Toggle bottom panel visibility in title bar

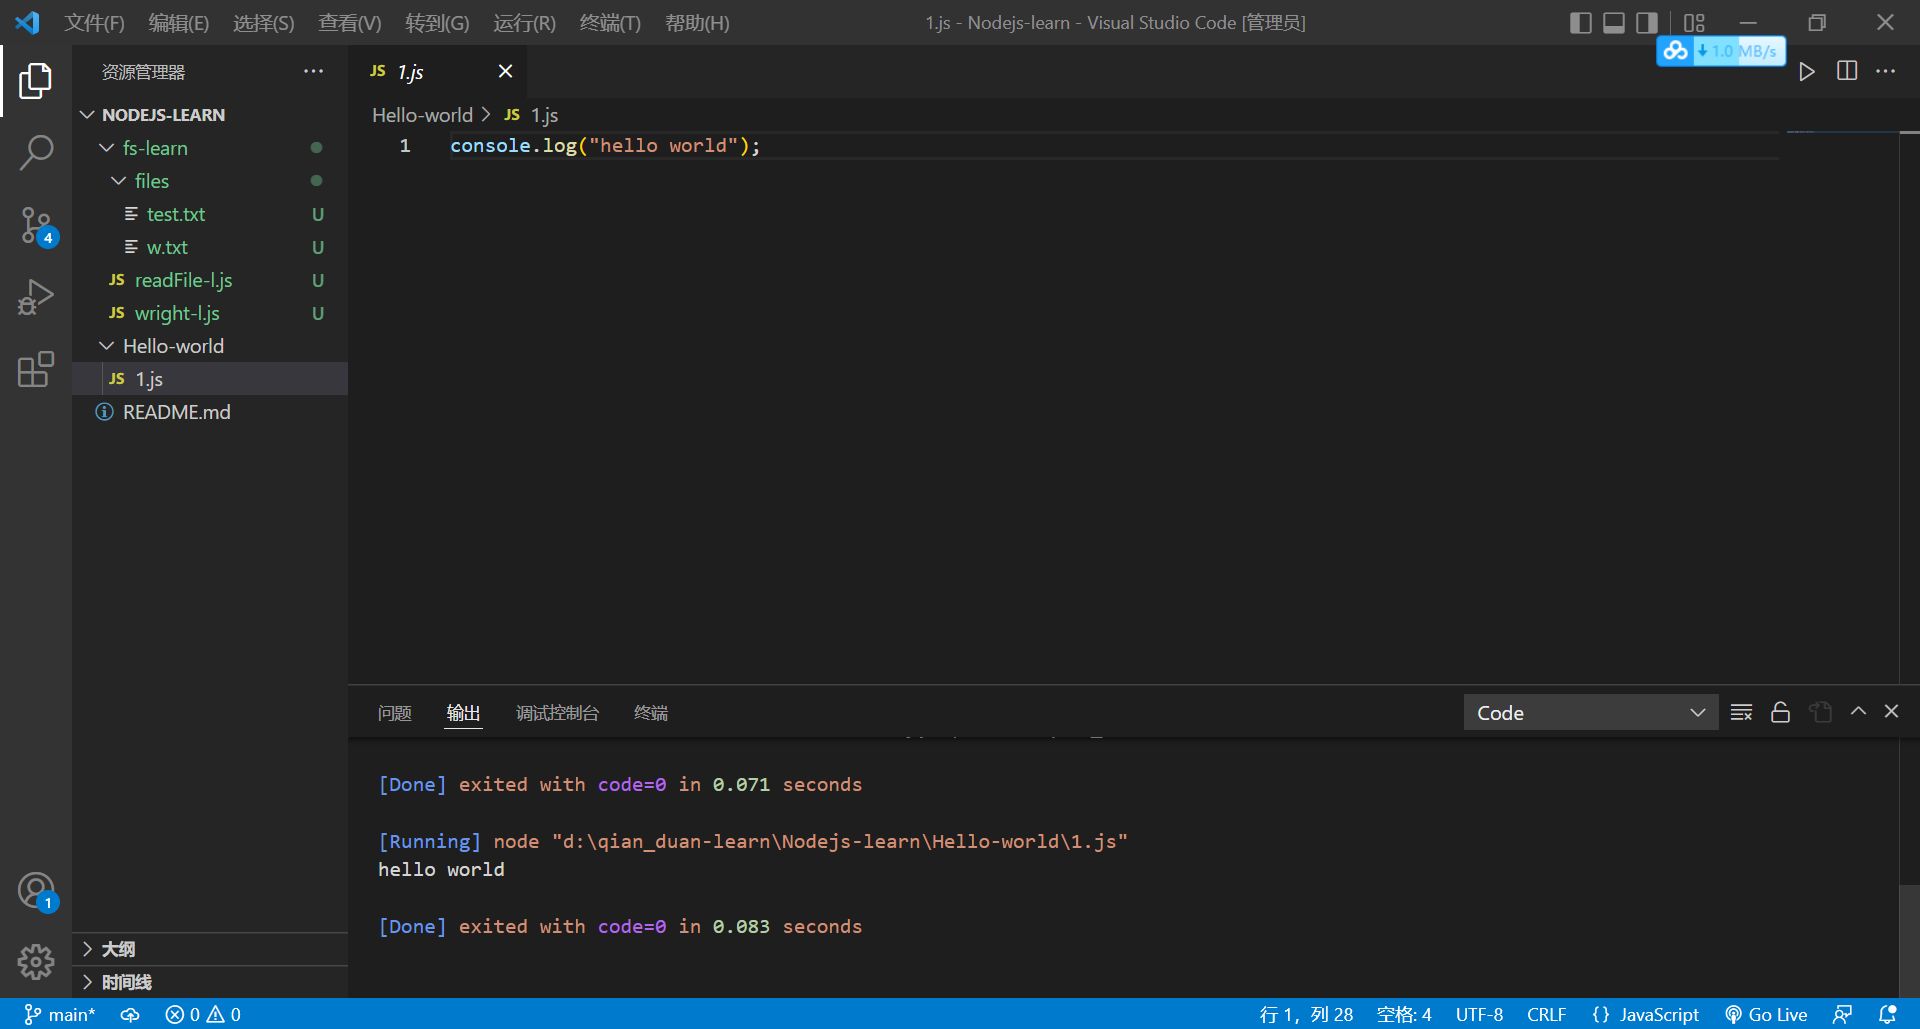1613,22
